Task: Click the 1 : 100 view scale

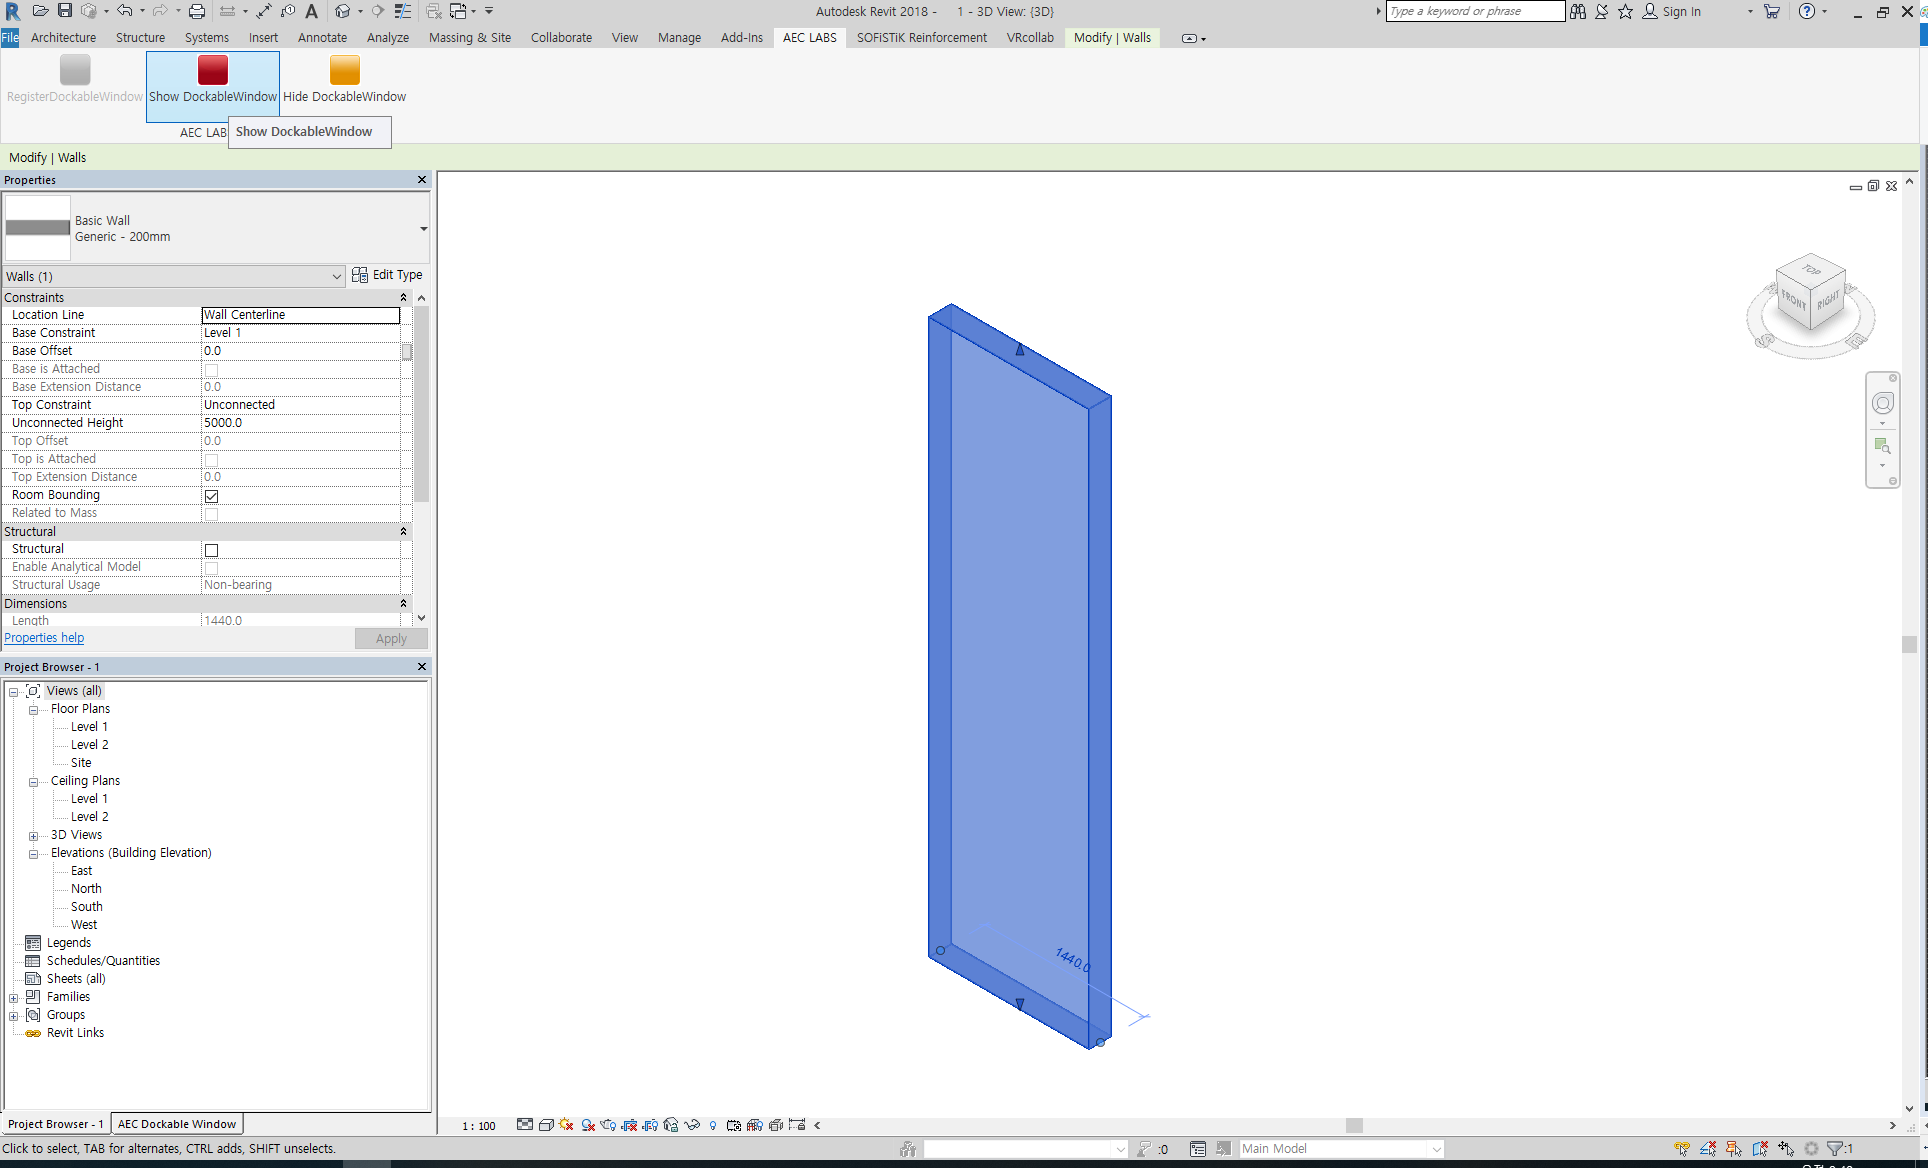Action: [x=479, y=1126]
